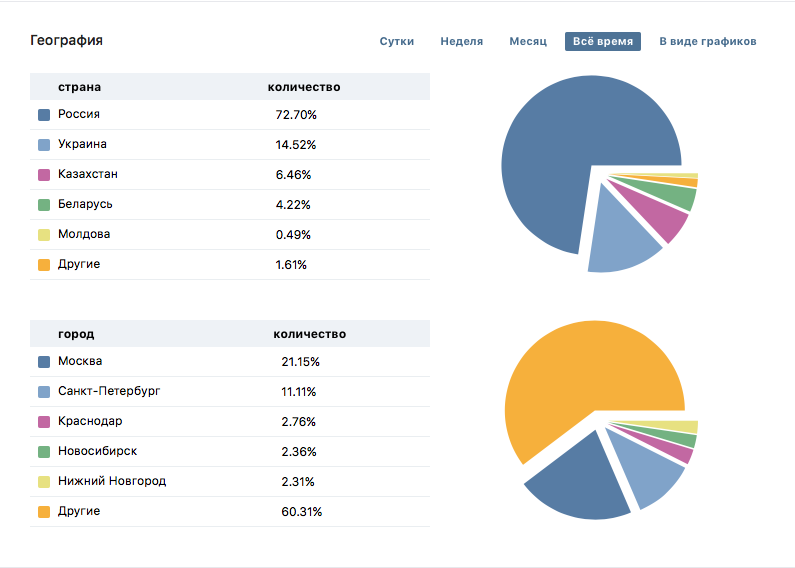Click the Казахстан magenta color swatch
Image resolution: width=795 pixels, height=568 pixels.
[x=44, y=175]
